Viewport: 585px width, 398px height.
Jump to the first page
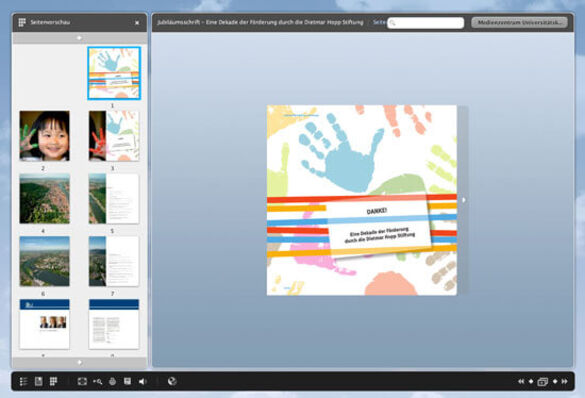click(x=521, y=381)
